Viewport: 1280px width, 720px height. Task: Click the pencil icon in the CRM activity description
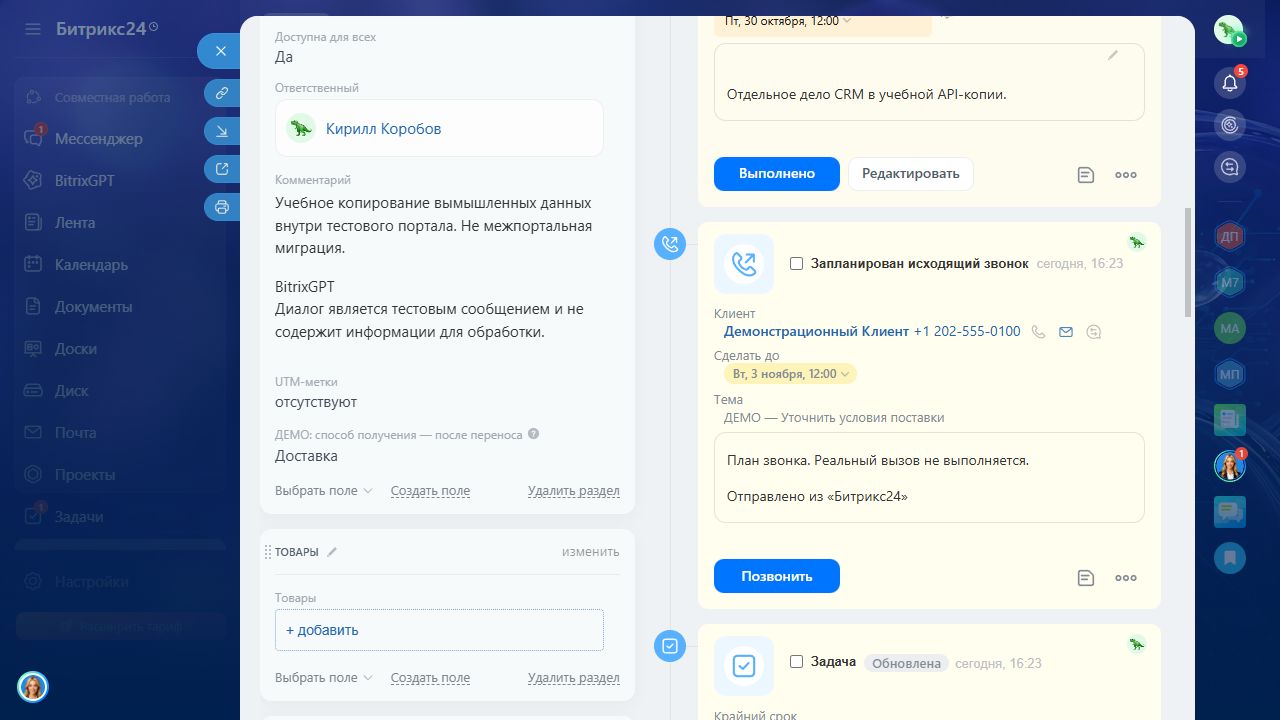(x=1113, y=56)
